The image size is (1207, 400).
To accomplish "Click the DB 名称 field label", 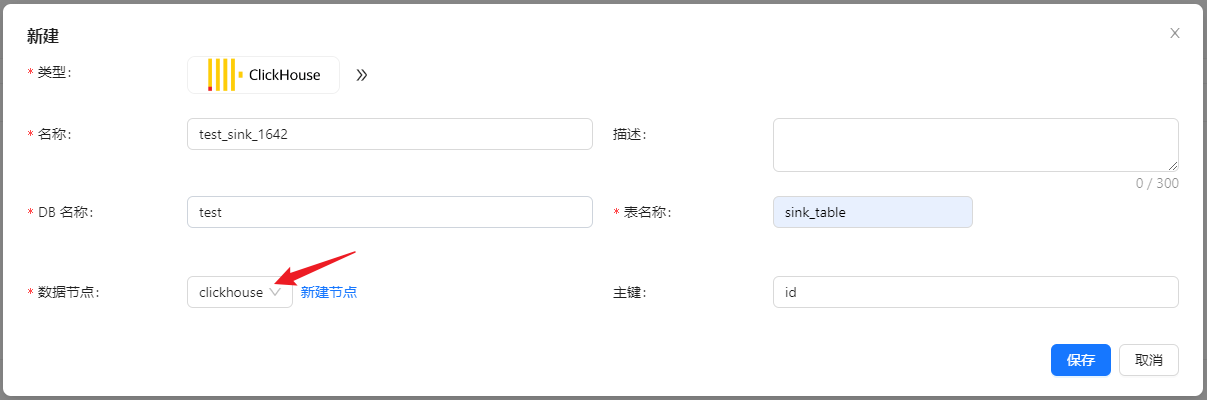I will [x=69, y=212].
